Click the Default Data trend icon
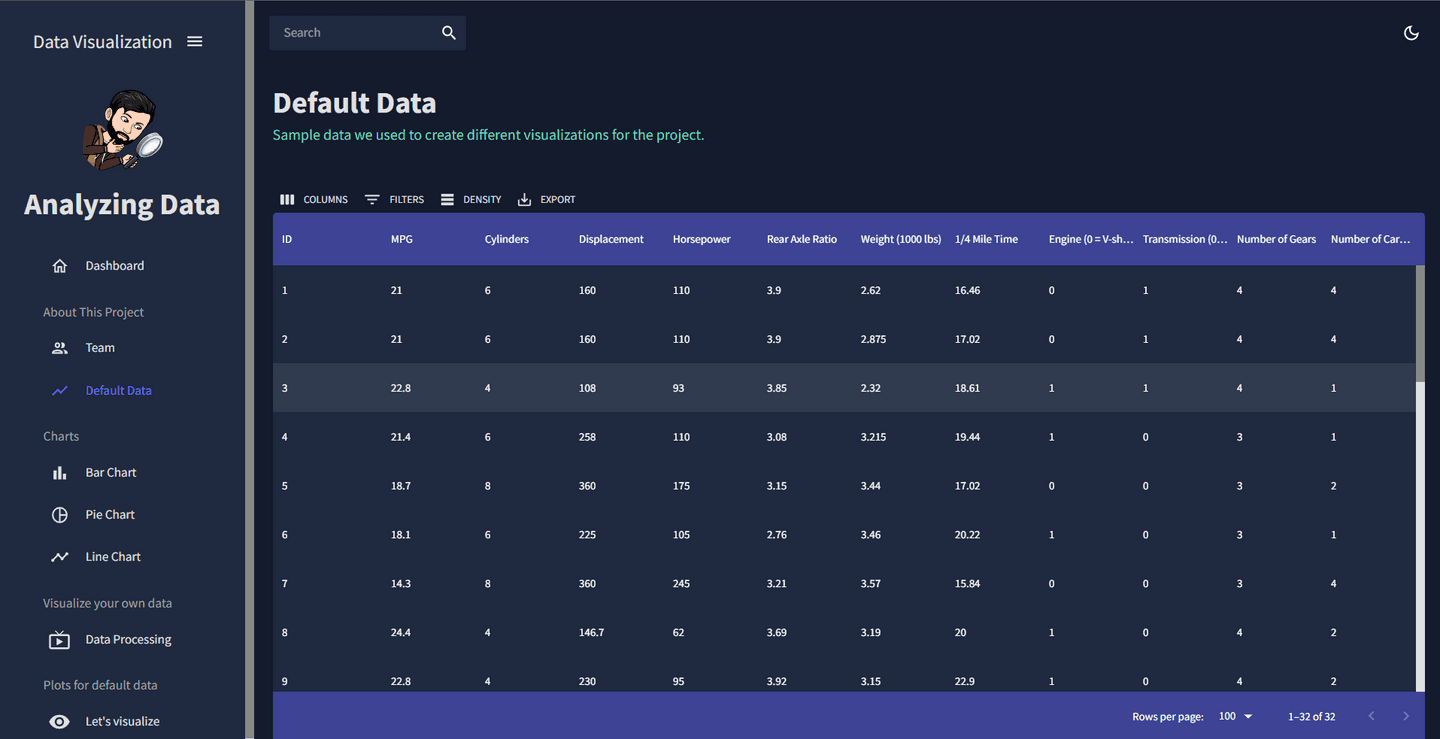Screen dimensions: 1440x739 (x=60, y=391)
